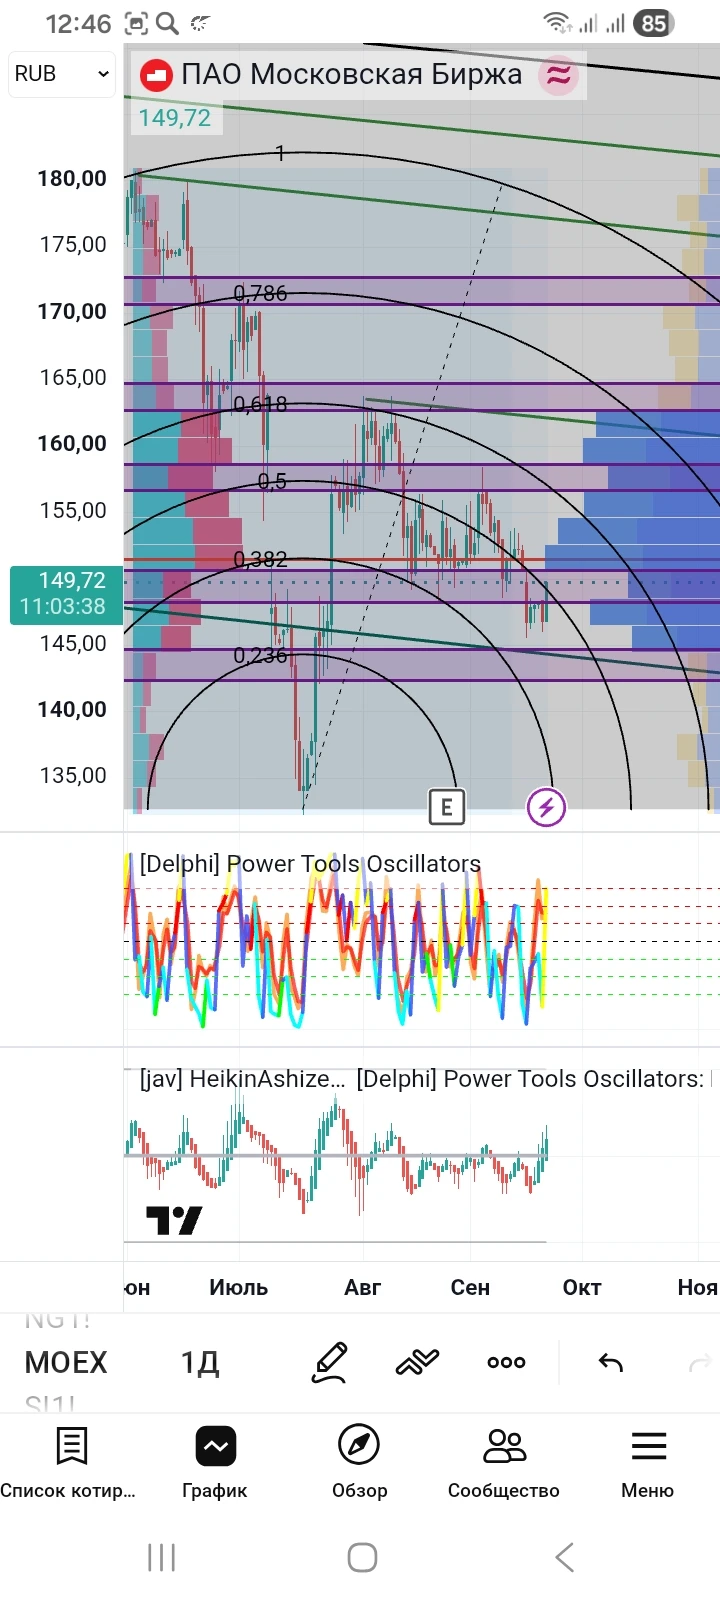Tap the TradingView logo on the chart
Screen dimensions: 720x1600
174,1220
